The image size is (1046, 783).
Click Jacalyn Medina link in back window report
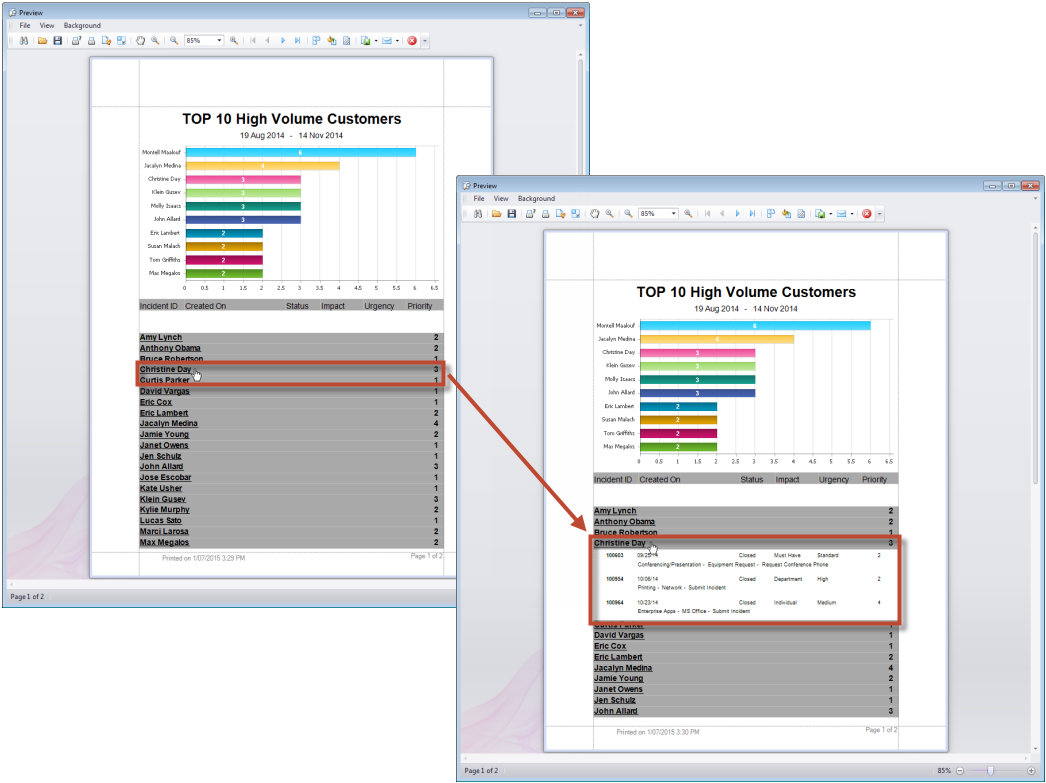pyautogui.click(x=169, y=424)
